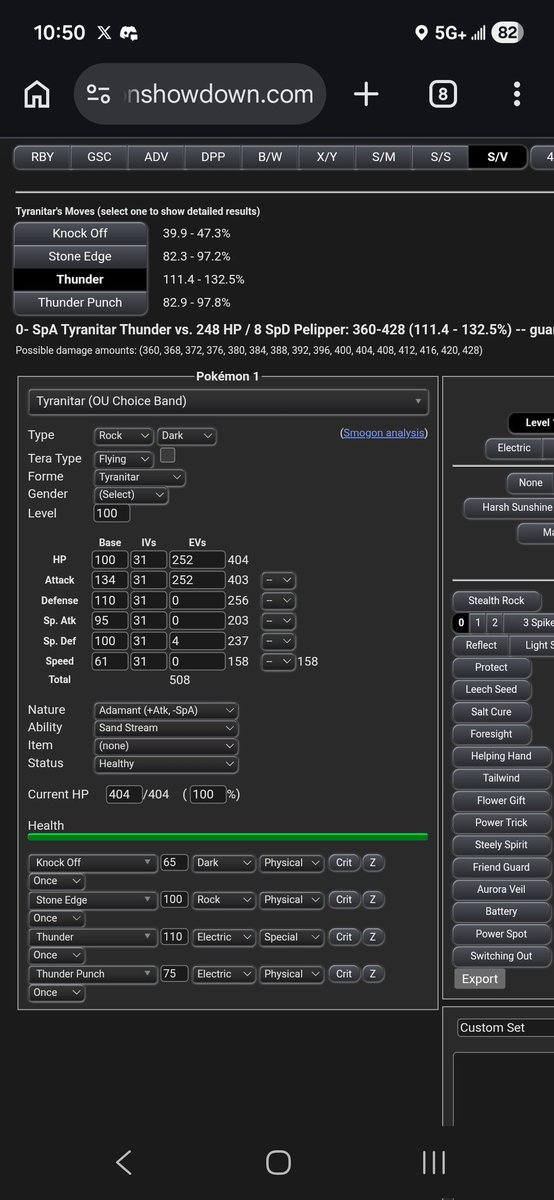Edit the Current HP 404 field

pos(125,794)
